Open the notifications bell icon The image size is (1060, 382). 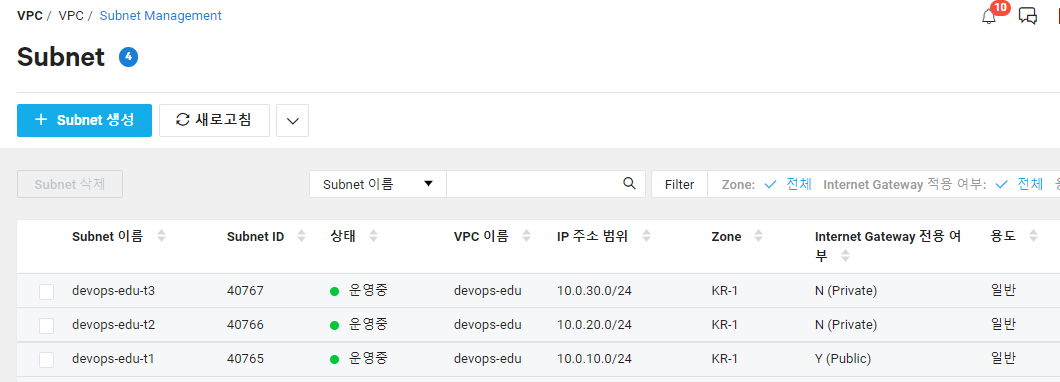(988, 17)
